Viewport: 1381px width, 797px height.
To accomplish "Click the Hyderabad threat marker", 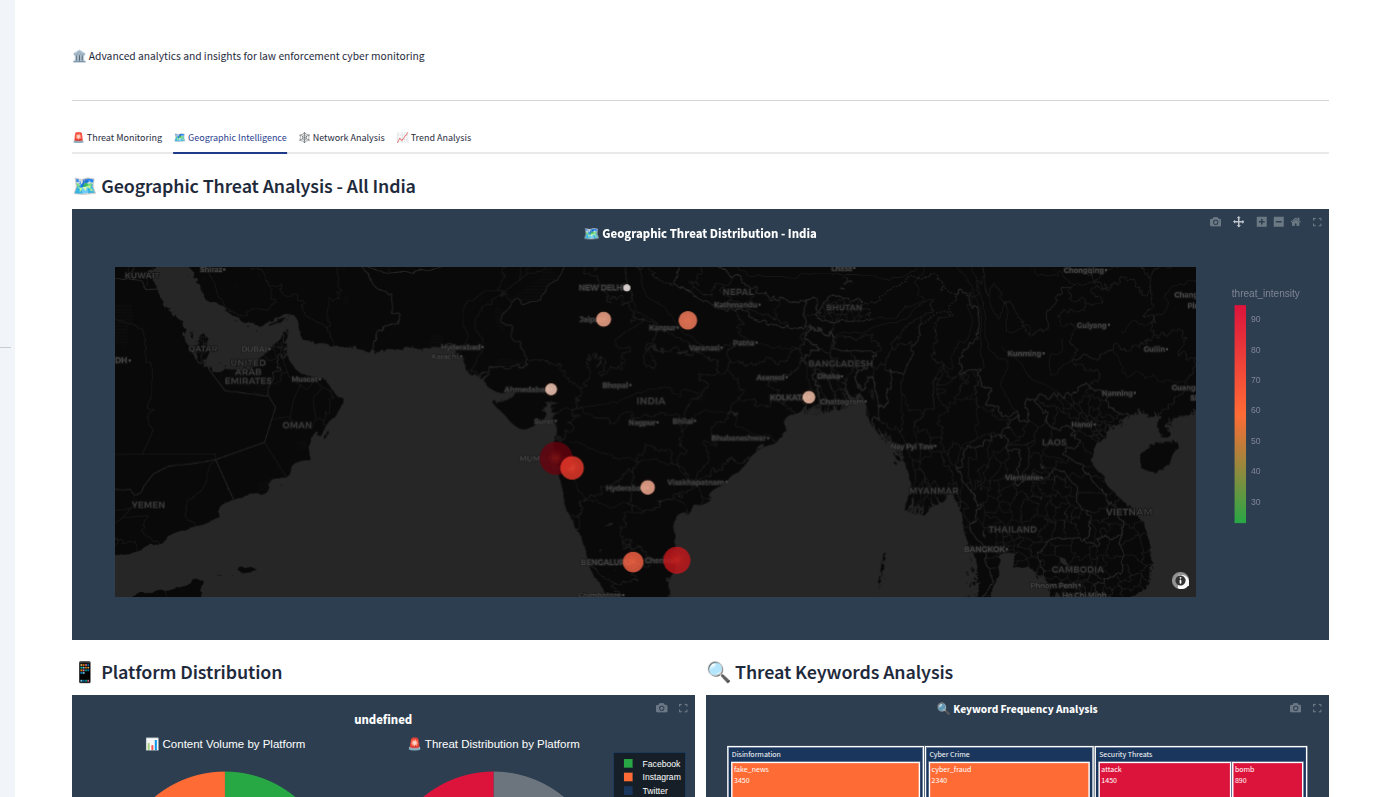I will (x=647, y=487).
